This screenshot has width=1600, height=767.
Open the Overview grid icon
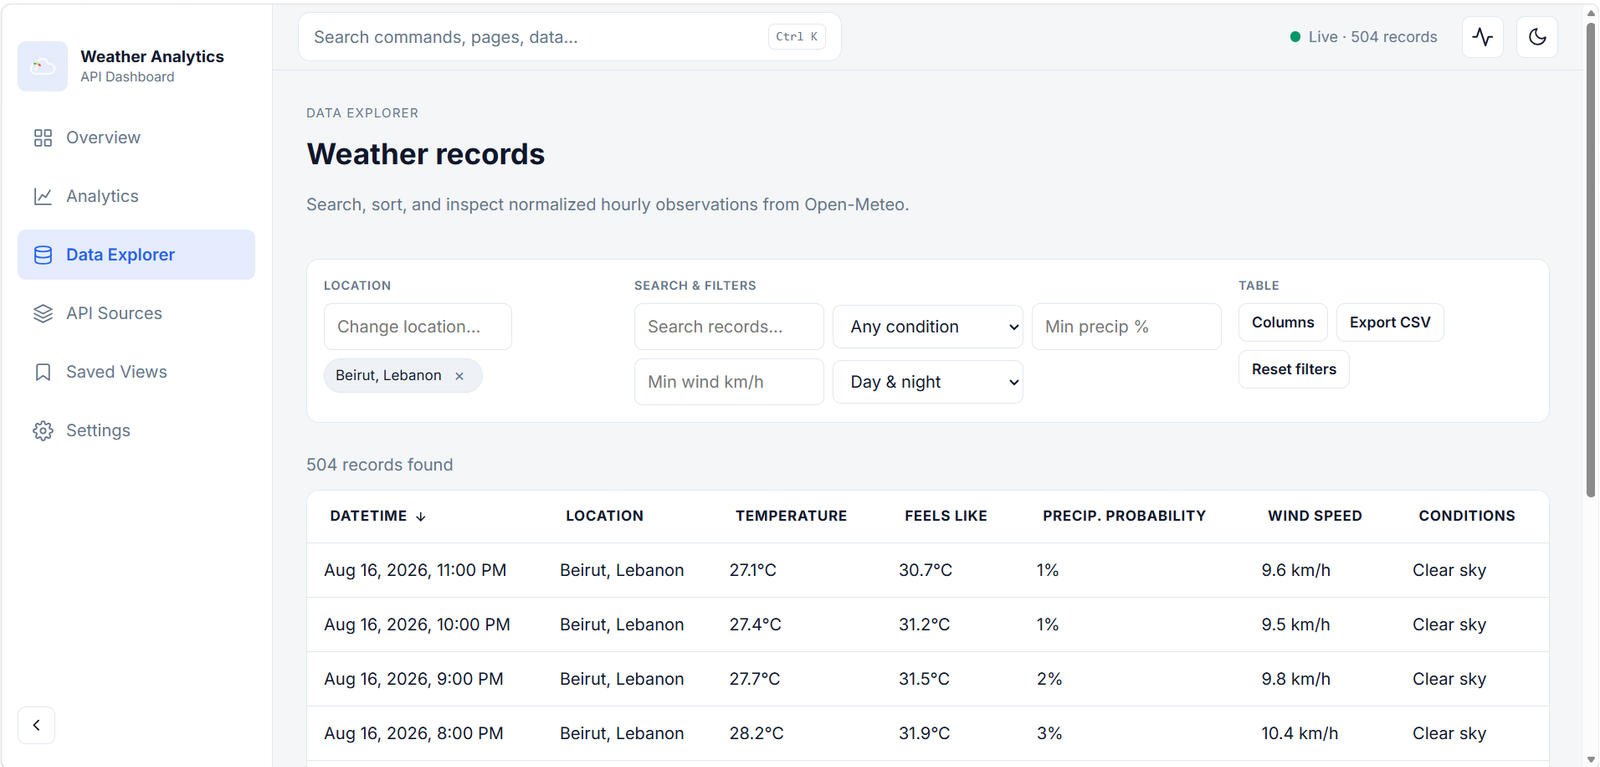[43, 138]
